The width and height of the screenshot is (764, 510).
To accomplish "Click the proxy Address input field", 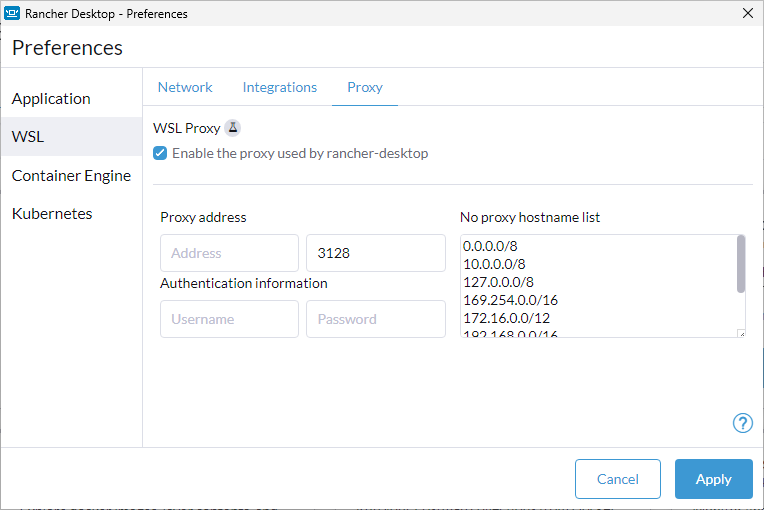I will 229,253.
